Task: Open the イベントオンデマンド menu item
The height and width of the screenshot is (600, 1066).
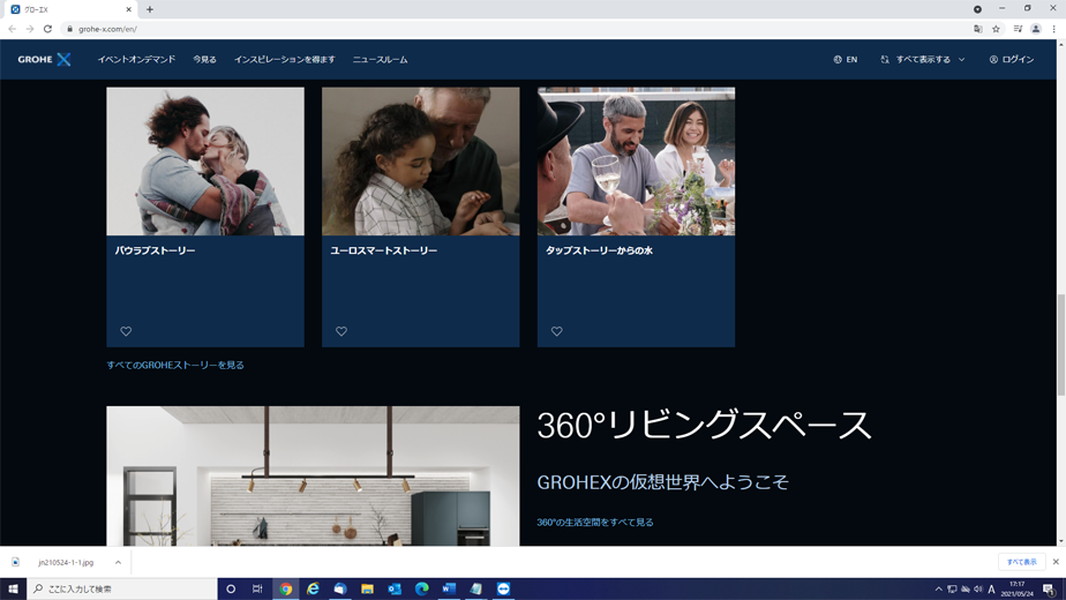Action: (x=136, y=60)
